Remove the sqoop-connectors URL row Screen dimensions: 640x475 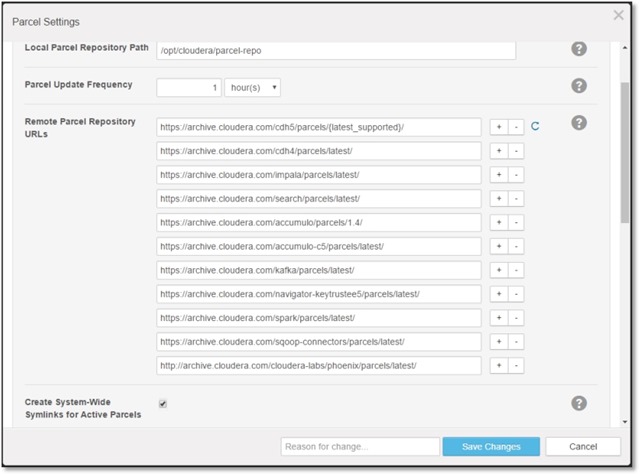[516, 342]
